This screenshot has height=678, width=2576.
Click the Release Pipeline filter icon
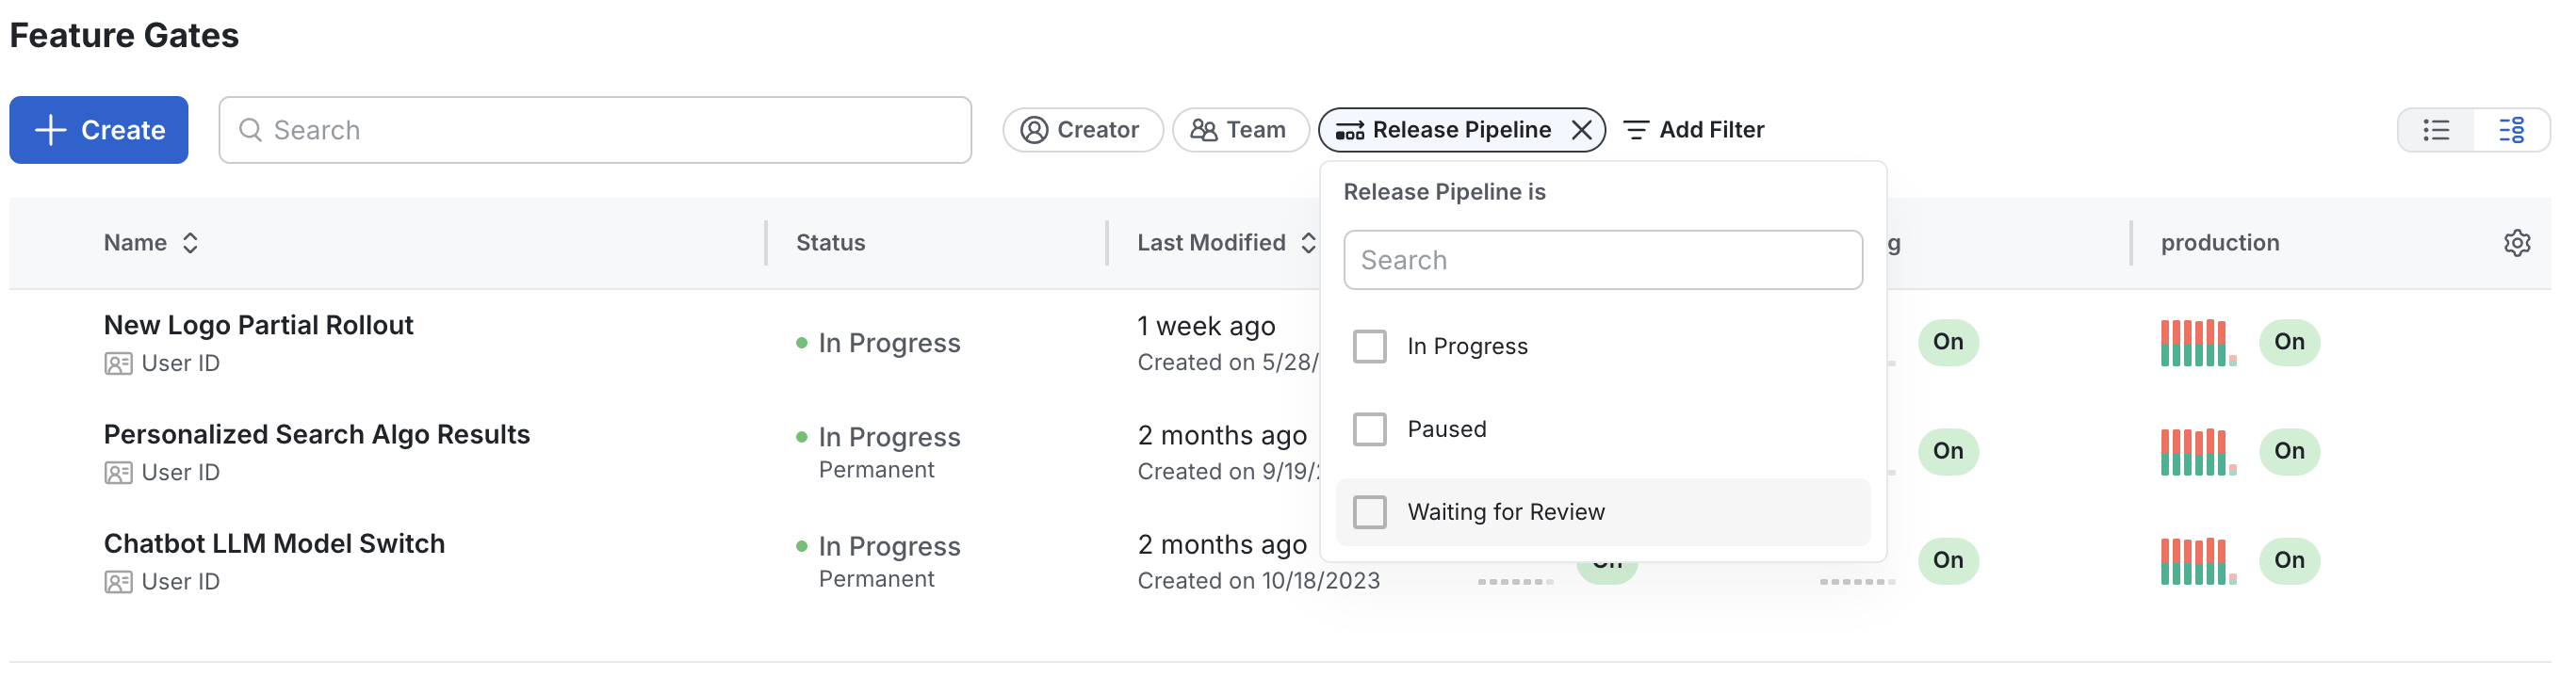pos(1349,131)
